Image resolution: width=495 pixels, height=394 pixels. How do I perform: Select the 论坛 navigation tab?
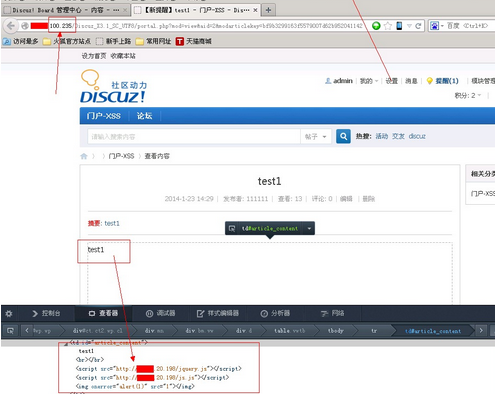coord(144,116)
